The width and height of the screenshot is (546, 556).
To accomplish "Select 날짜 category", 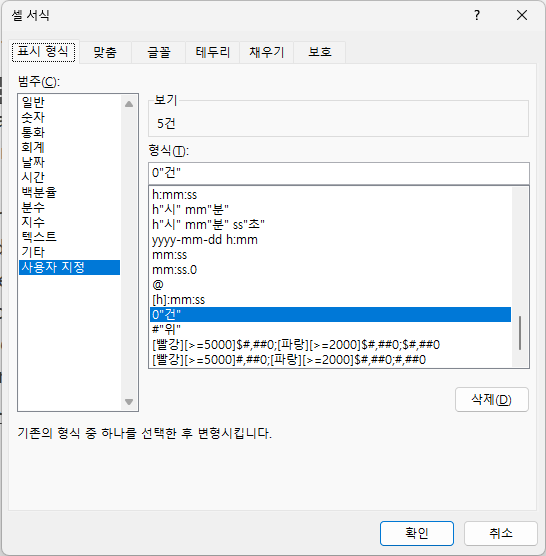I will (x=69, y=162).
